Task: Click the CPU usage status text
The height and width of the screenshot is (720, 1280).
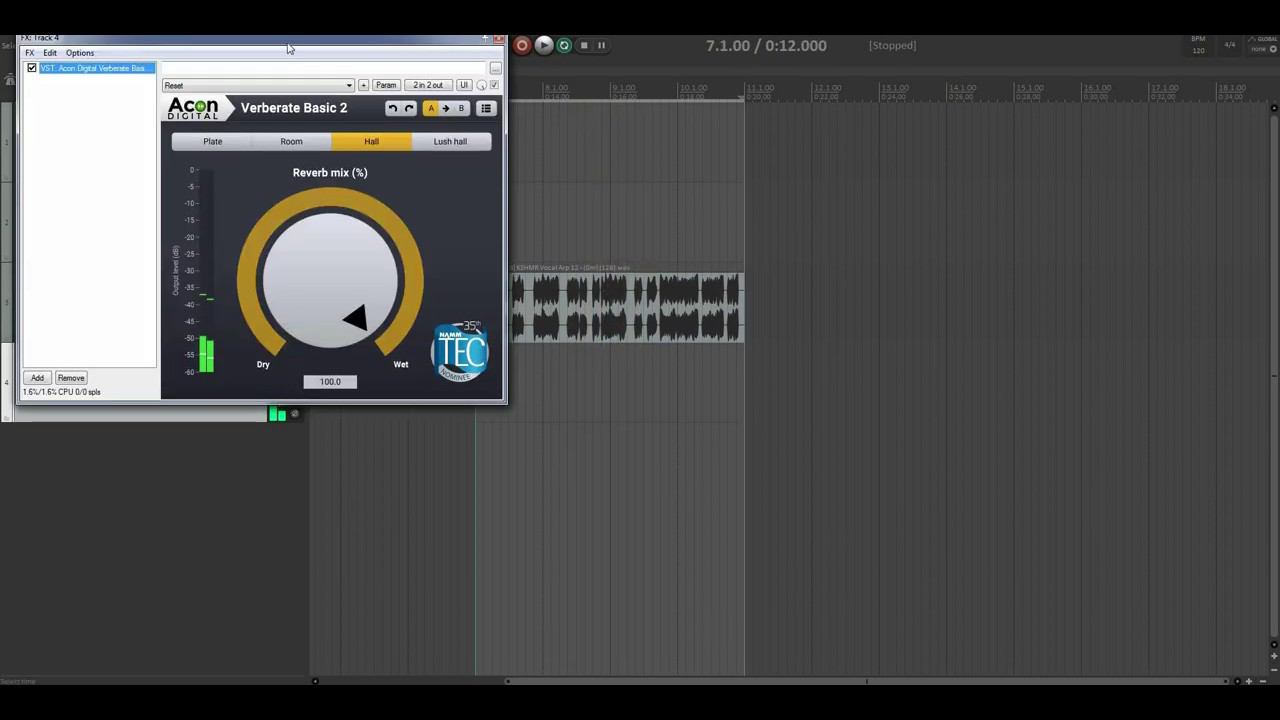Action: 62,392
